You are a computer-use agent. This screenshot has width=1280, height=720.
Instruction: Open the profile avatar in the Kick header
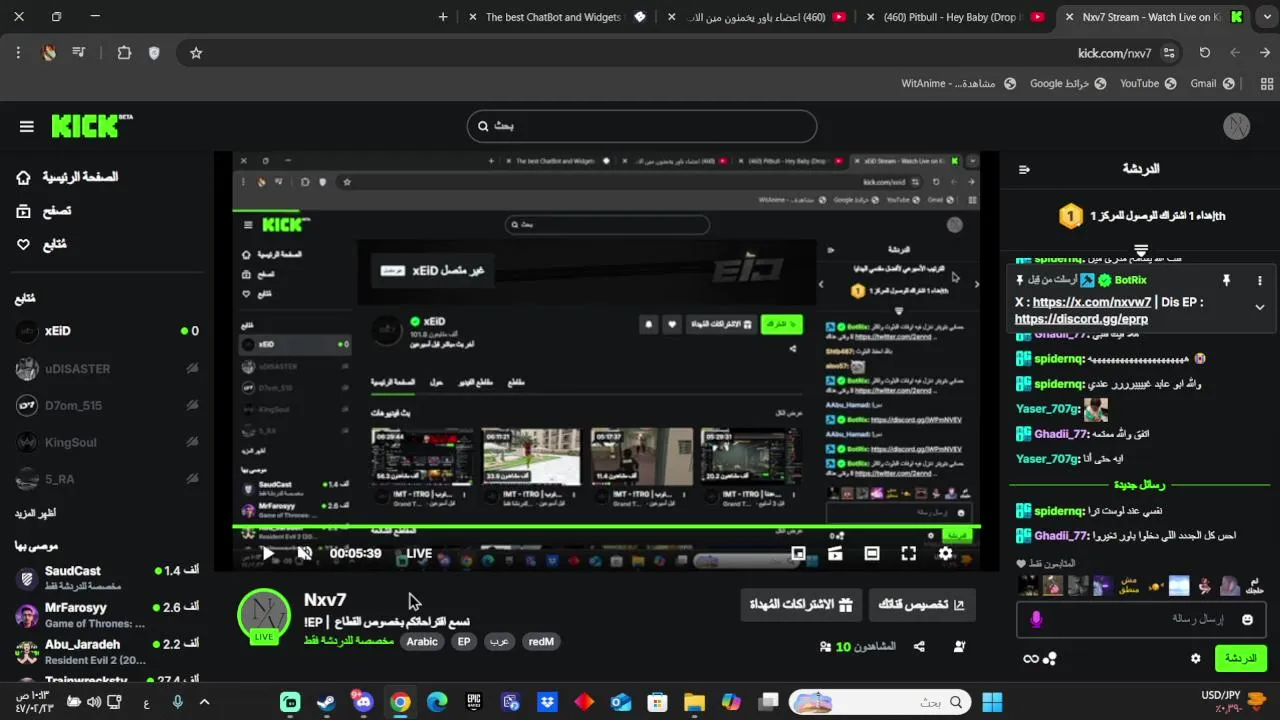1238,126
